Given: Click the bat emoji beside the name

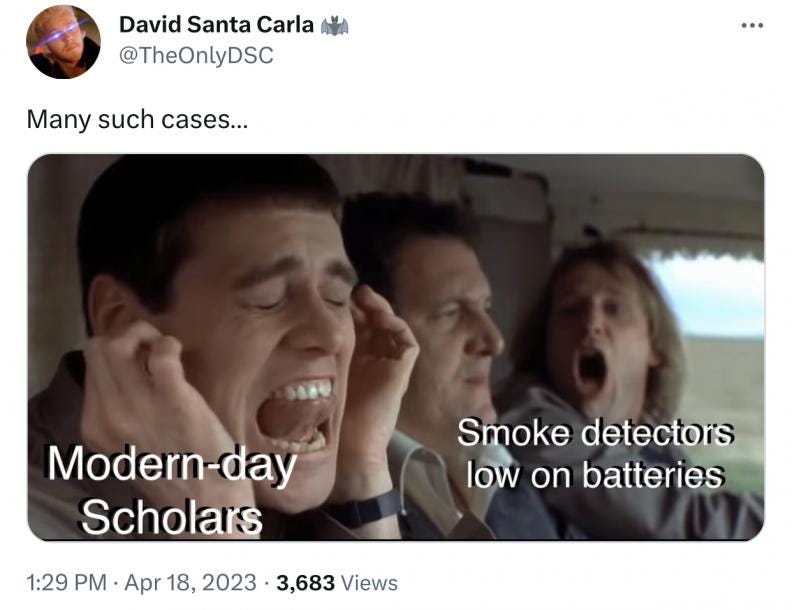Looking at the screenshot, I should [334, 25].
